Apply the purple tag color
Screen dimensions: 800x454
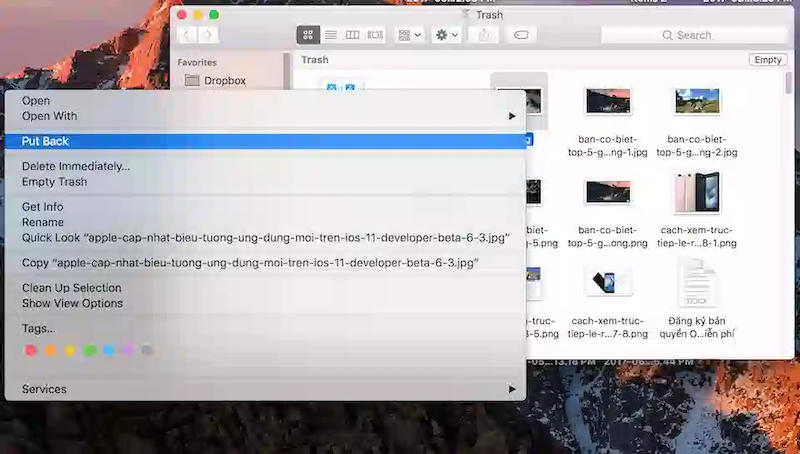coord(128,350)
